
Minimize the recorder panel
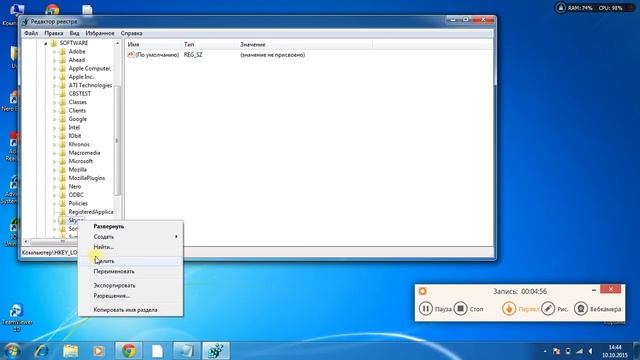pos(594,289)
